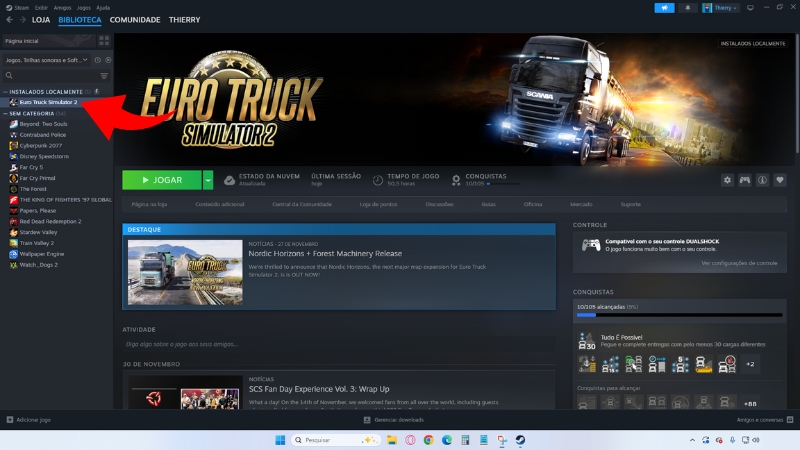Show hidden system tray icons chevron
Screen dimensions: 800x450
pos(692,440)
